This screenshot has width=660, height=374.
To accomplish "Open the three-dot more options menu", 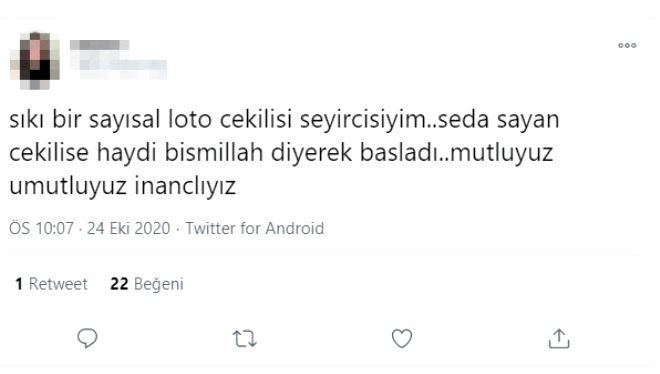I will pos(627,45).
